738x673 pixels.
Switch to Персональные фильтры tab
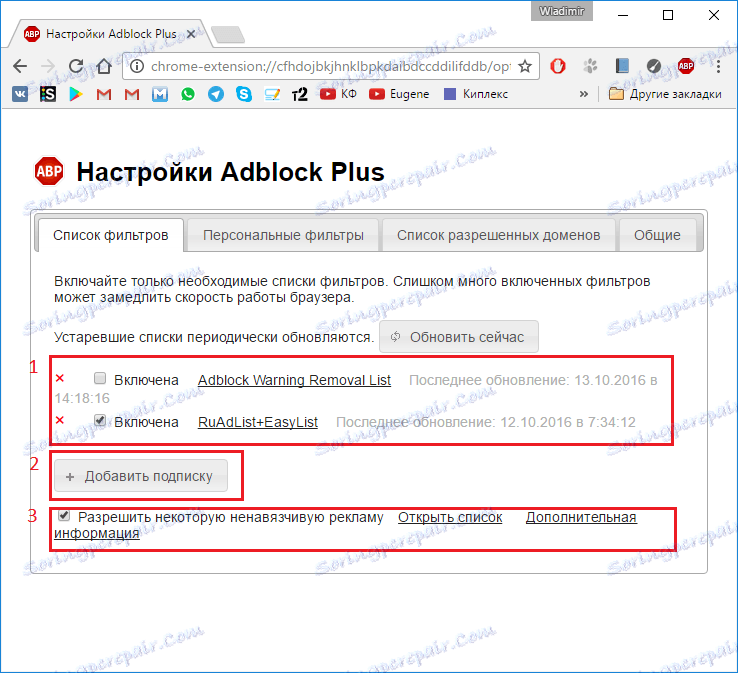click(283, 235)
